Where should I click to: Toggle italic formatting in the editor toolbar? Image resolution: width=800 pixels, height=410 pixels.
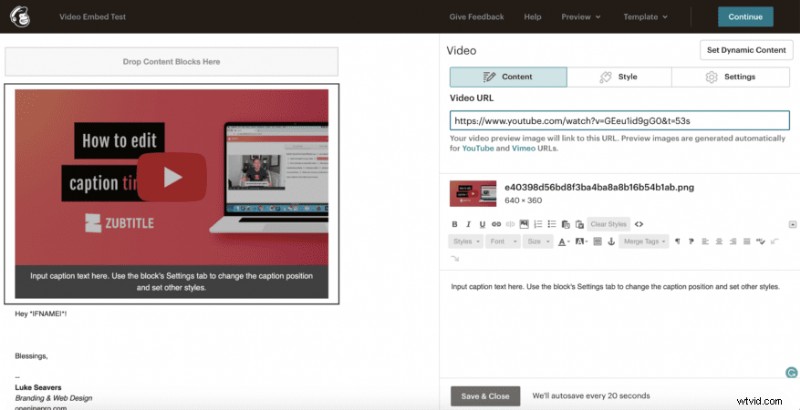tap(468, 224)
